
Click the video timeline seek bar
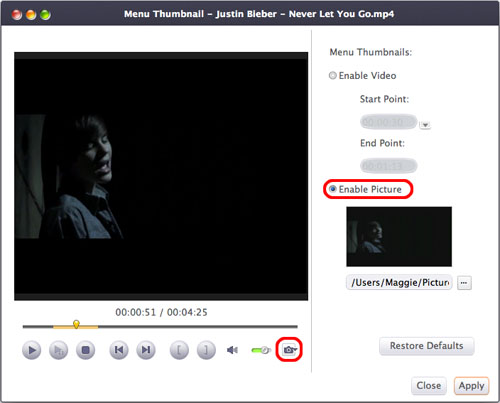coord(160,327)
